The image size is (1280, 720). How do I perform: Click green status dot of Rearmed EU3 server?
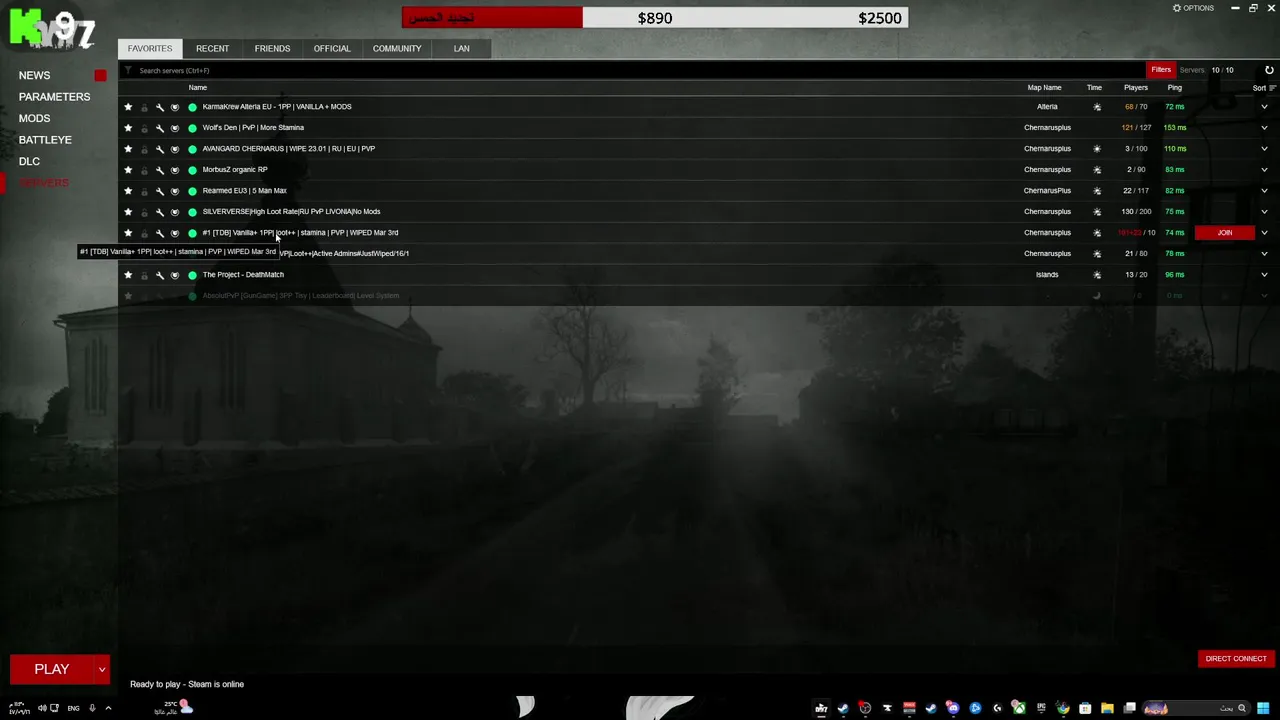(192, 191)
